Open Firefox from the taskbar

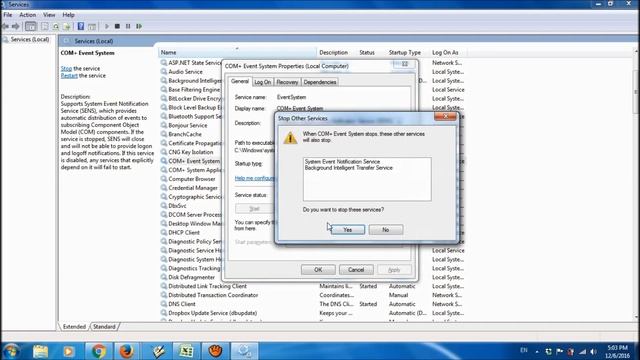pos(127,351)
